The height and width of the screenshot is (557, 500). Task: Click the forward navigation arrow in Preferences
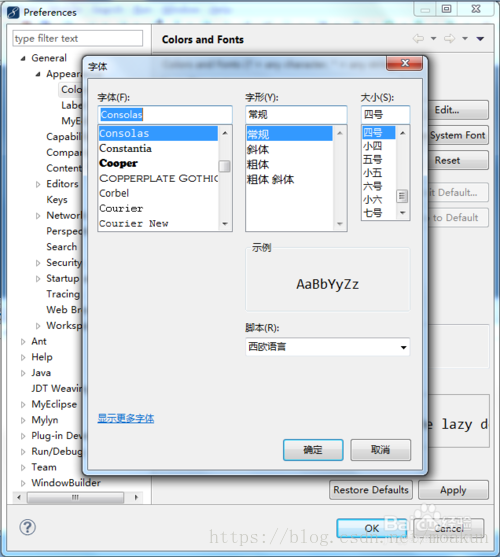pyautogui.click(x=449, y=38)
